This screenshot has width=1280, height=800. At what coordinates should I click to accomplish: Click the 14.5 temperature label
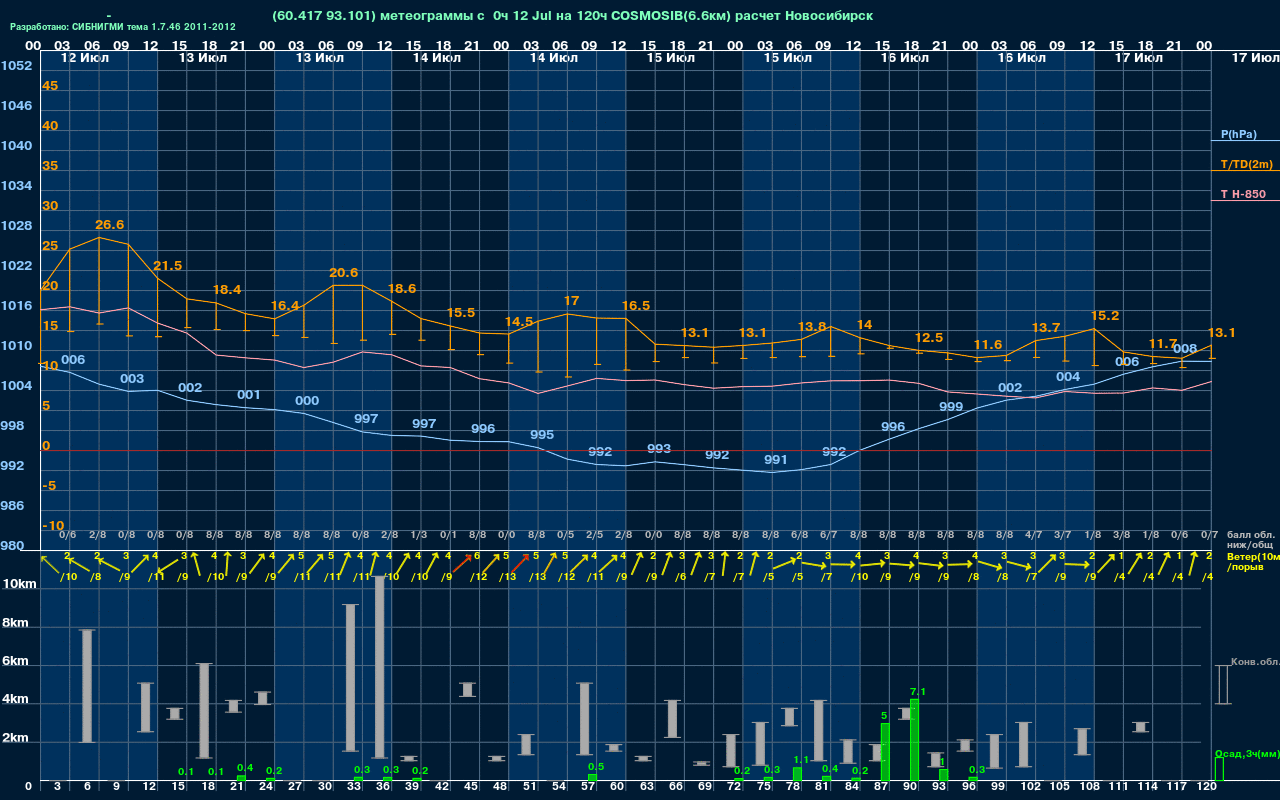(x=519, y=322)
